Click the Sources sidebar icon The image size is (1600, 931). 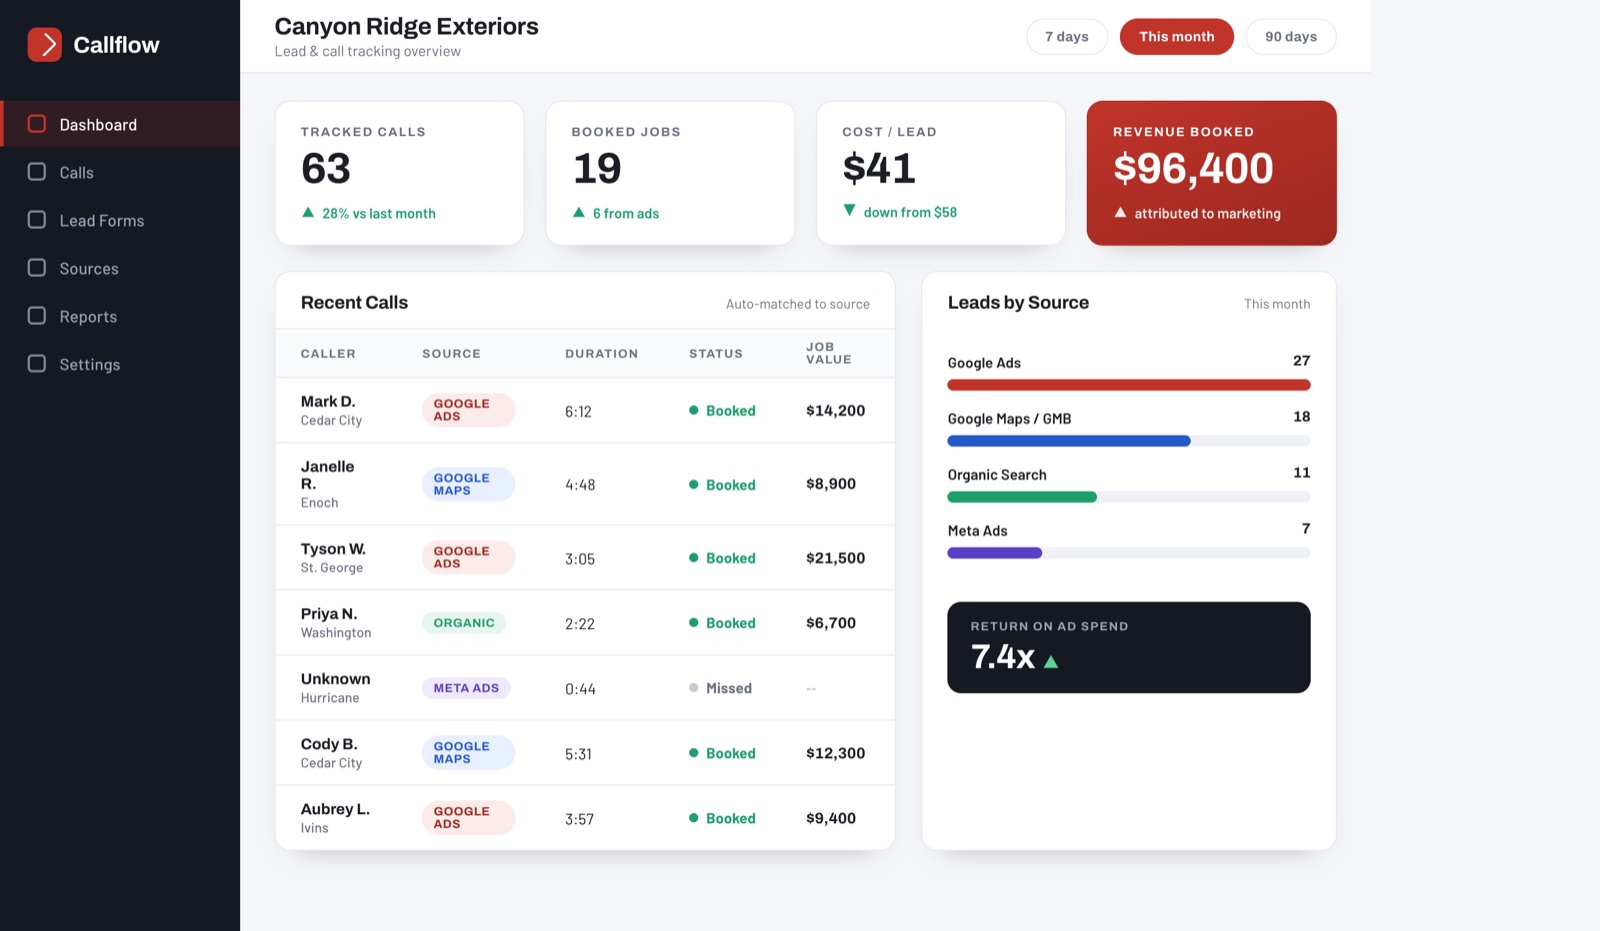[37, 268]
